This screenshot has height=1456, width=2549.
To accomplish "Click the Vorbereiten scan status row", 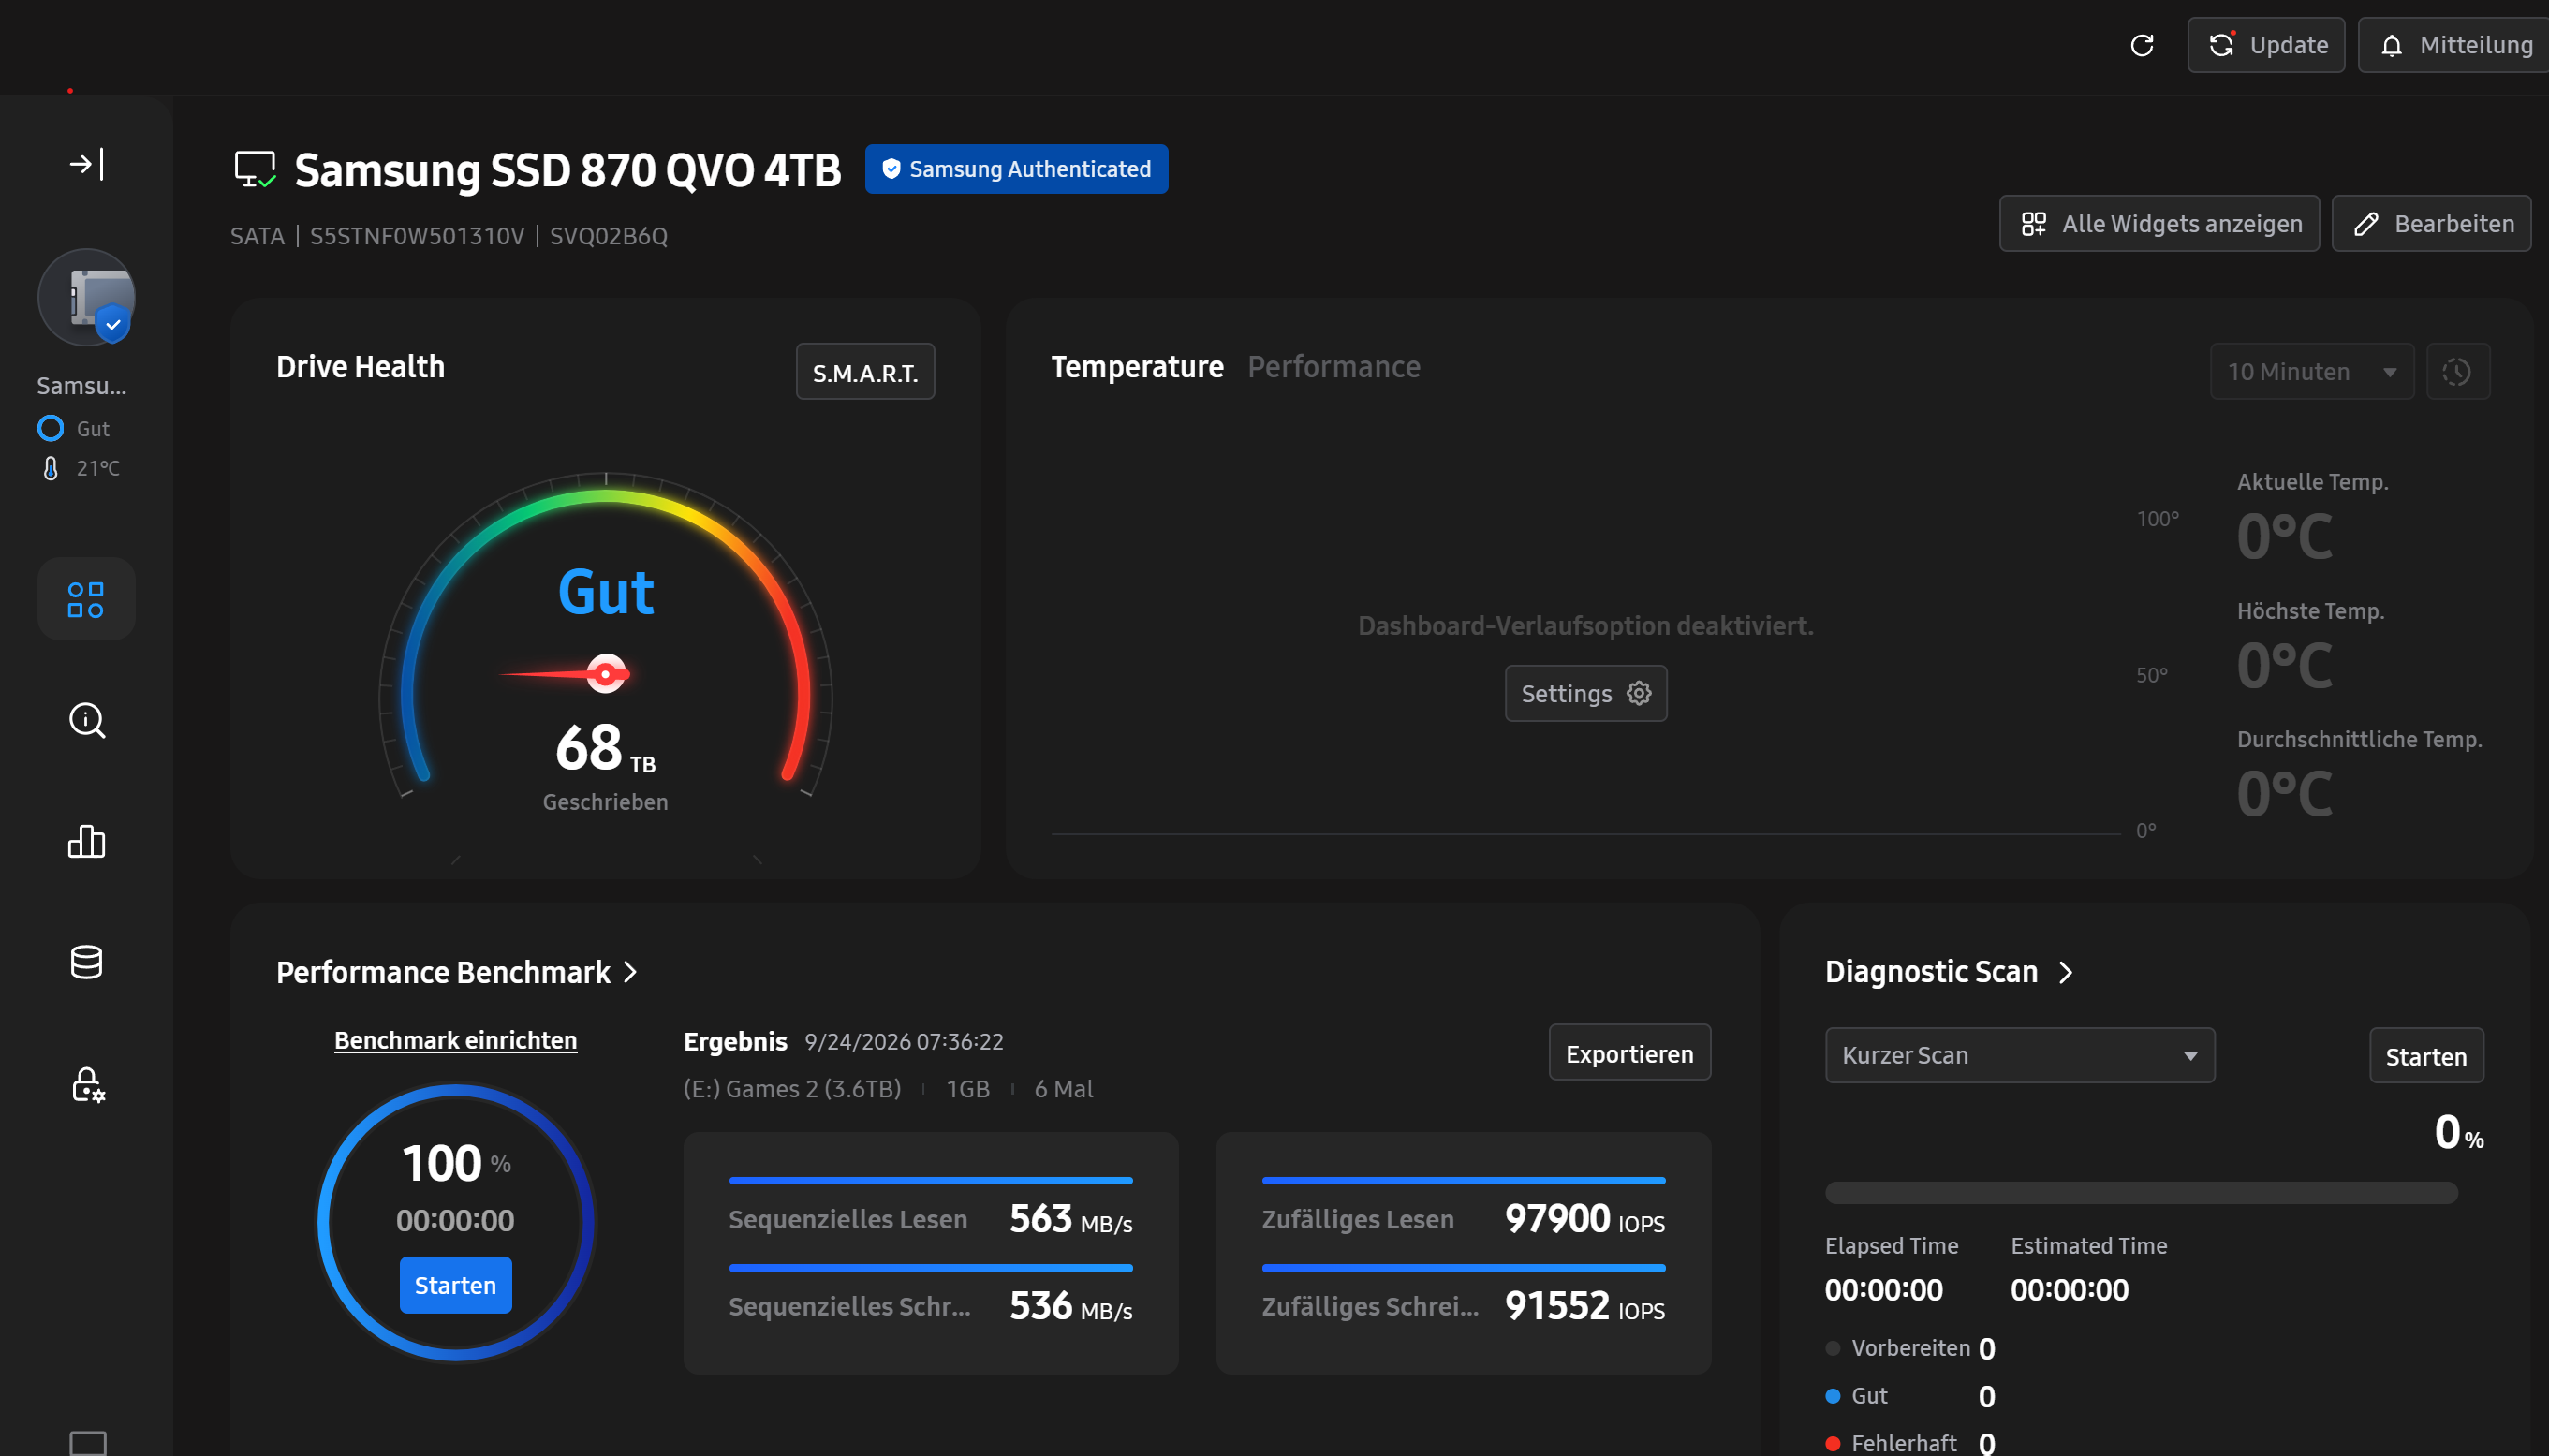I will pos(1910,1348).
